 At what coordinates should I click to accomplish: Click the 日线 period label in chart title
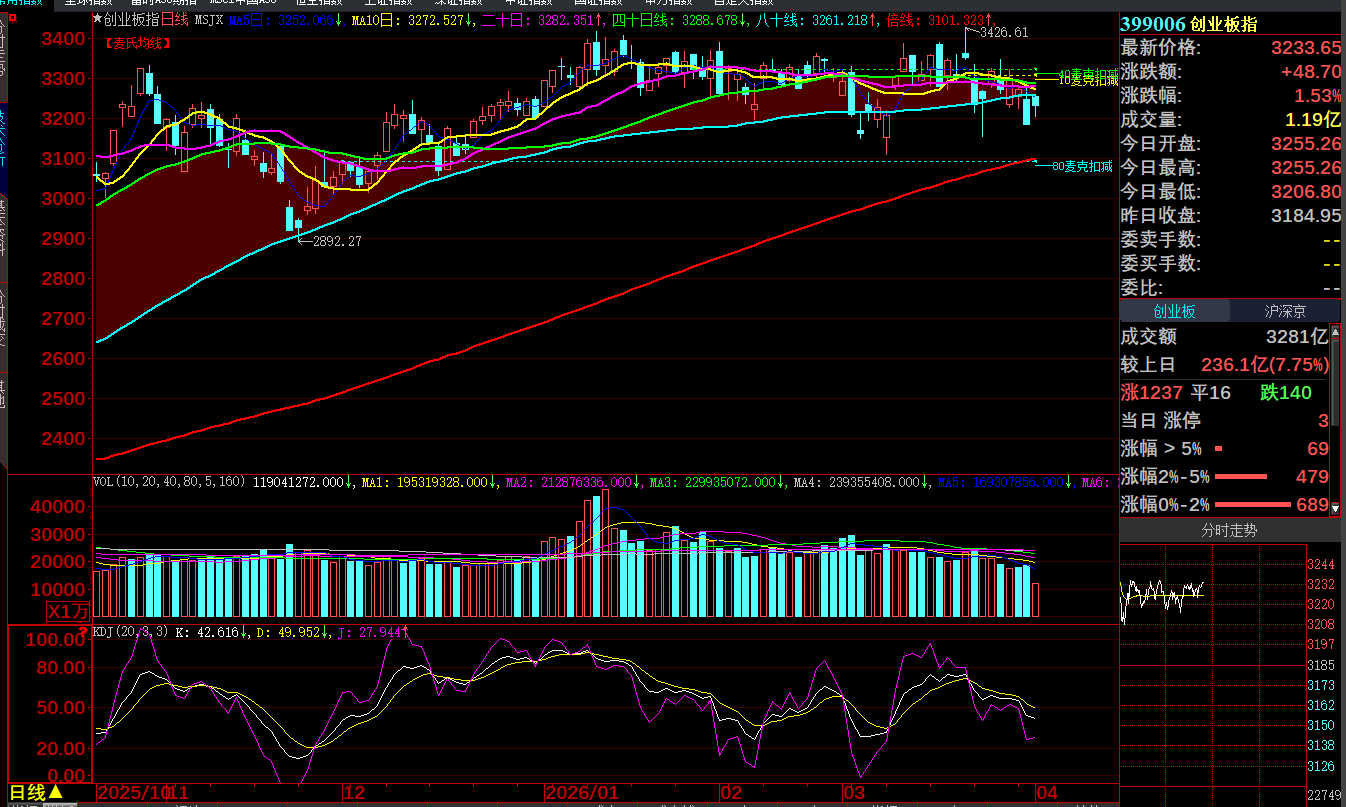(174, 19)
